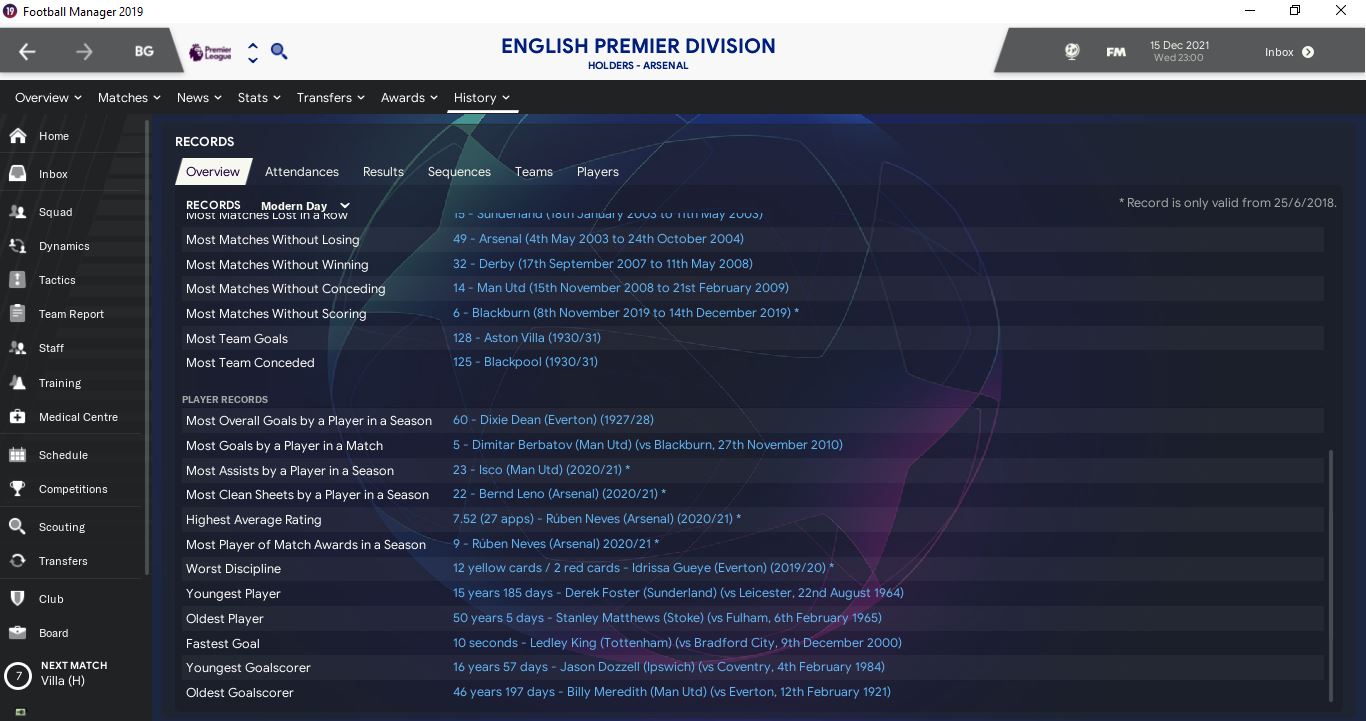Screen dimensions: 1366x721
Task: Click Ledley King fastest goal record
Action: coord(677,643)
